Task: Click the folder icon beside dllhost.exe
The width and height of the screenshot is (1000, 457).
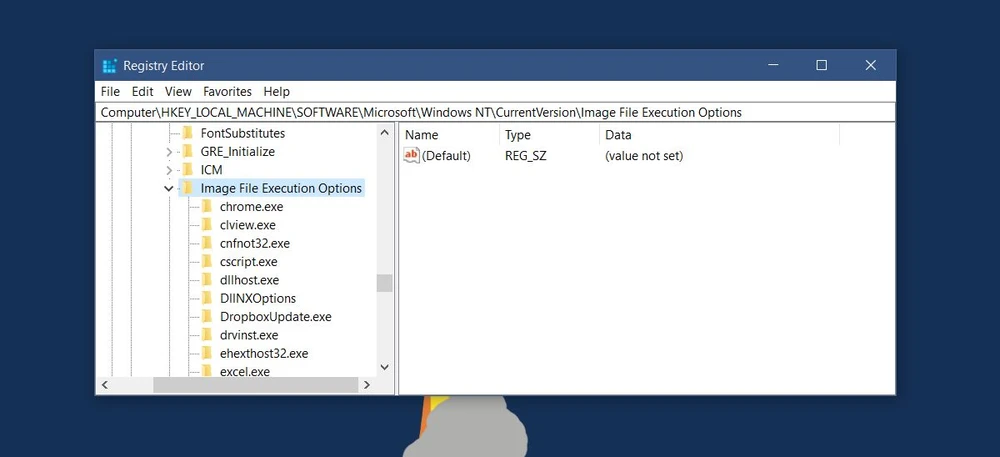Action: coord(207,280)
